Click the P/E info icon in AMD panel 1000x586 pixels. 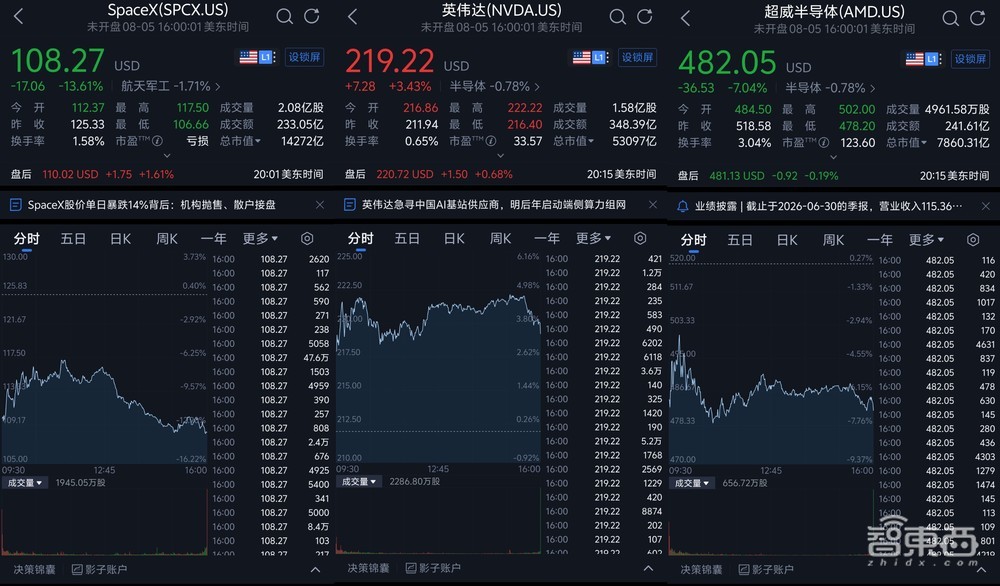coord(823,143)
